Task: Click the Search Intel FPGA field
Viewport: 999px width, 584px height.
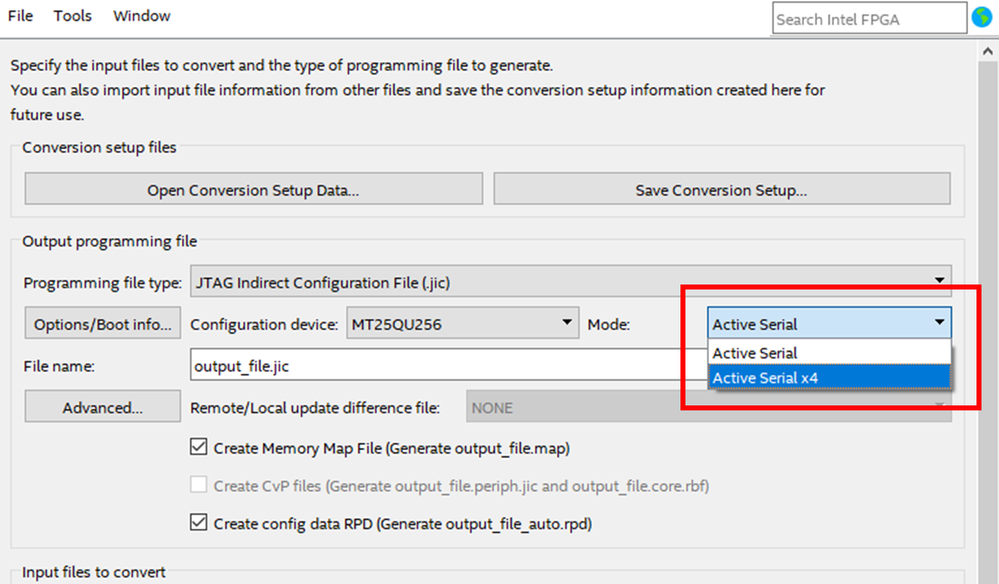Action: (x=868, y=18)
